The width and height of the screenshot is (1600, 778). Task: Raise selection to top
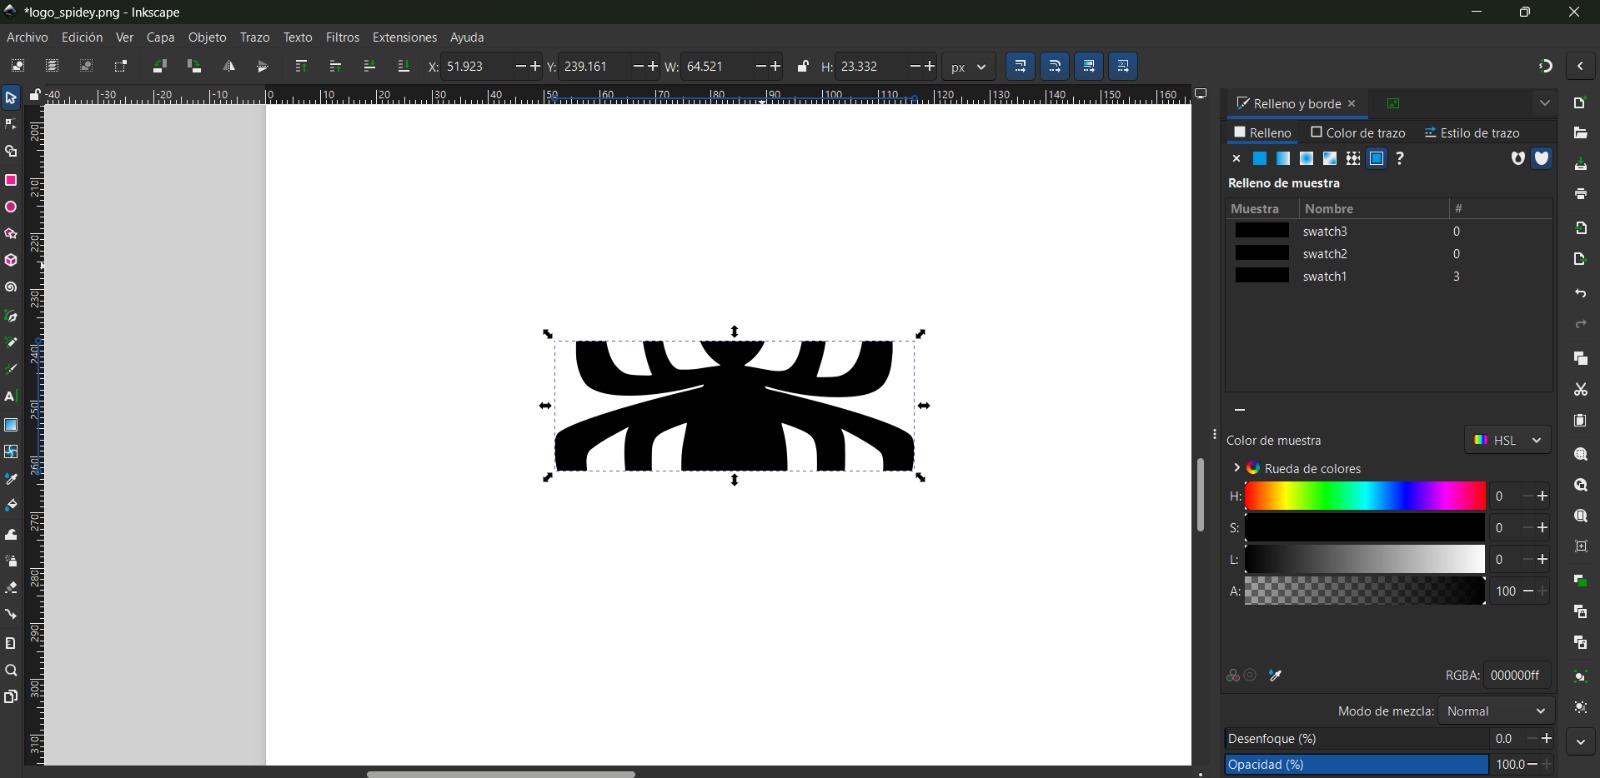(x=301, y=67)
